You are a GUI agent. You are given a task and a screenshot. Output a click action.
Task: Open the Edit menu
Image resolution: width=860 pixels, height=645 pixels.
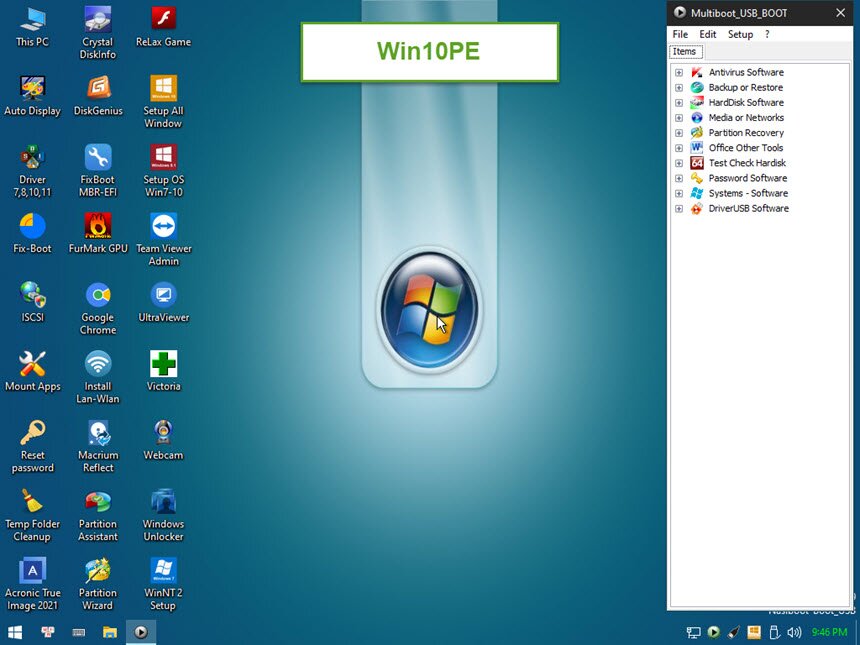click(x=708, y=34)
